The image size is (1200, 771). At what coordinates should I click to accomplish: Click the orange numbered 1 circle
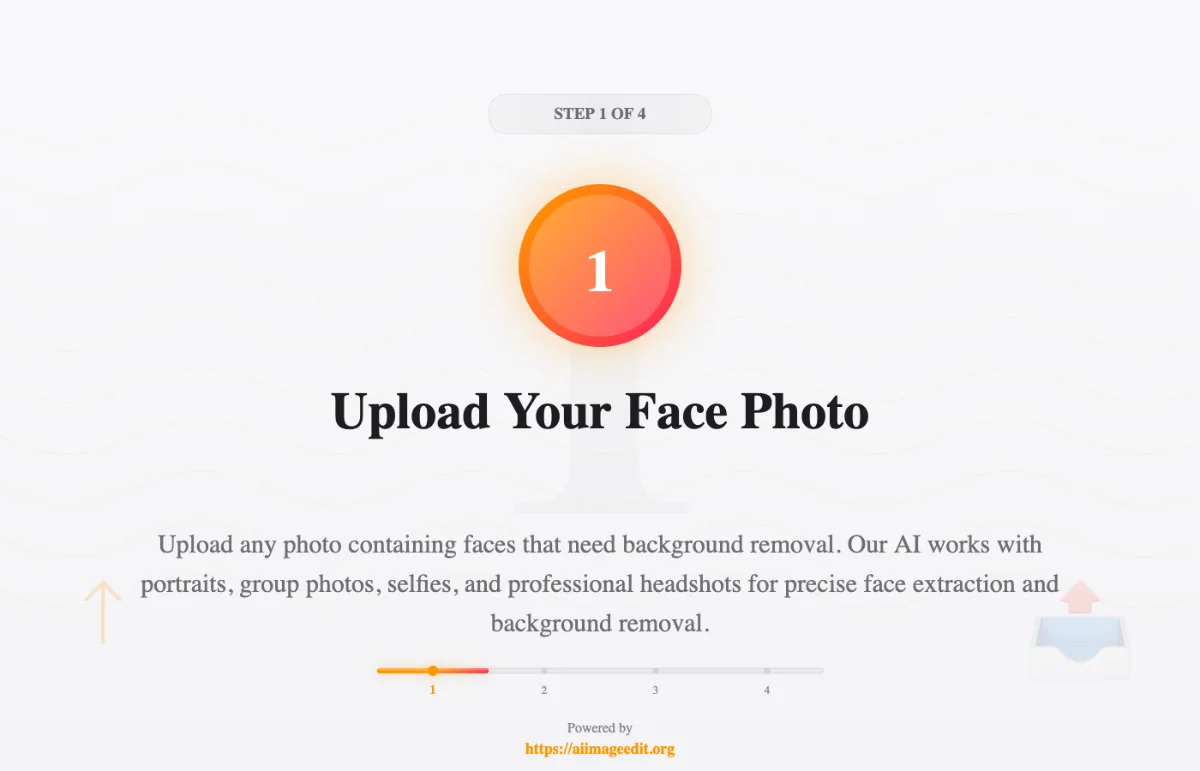click(x=600, y=266)
